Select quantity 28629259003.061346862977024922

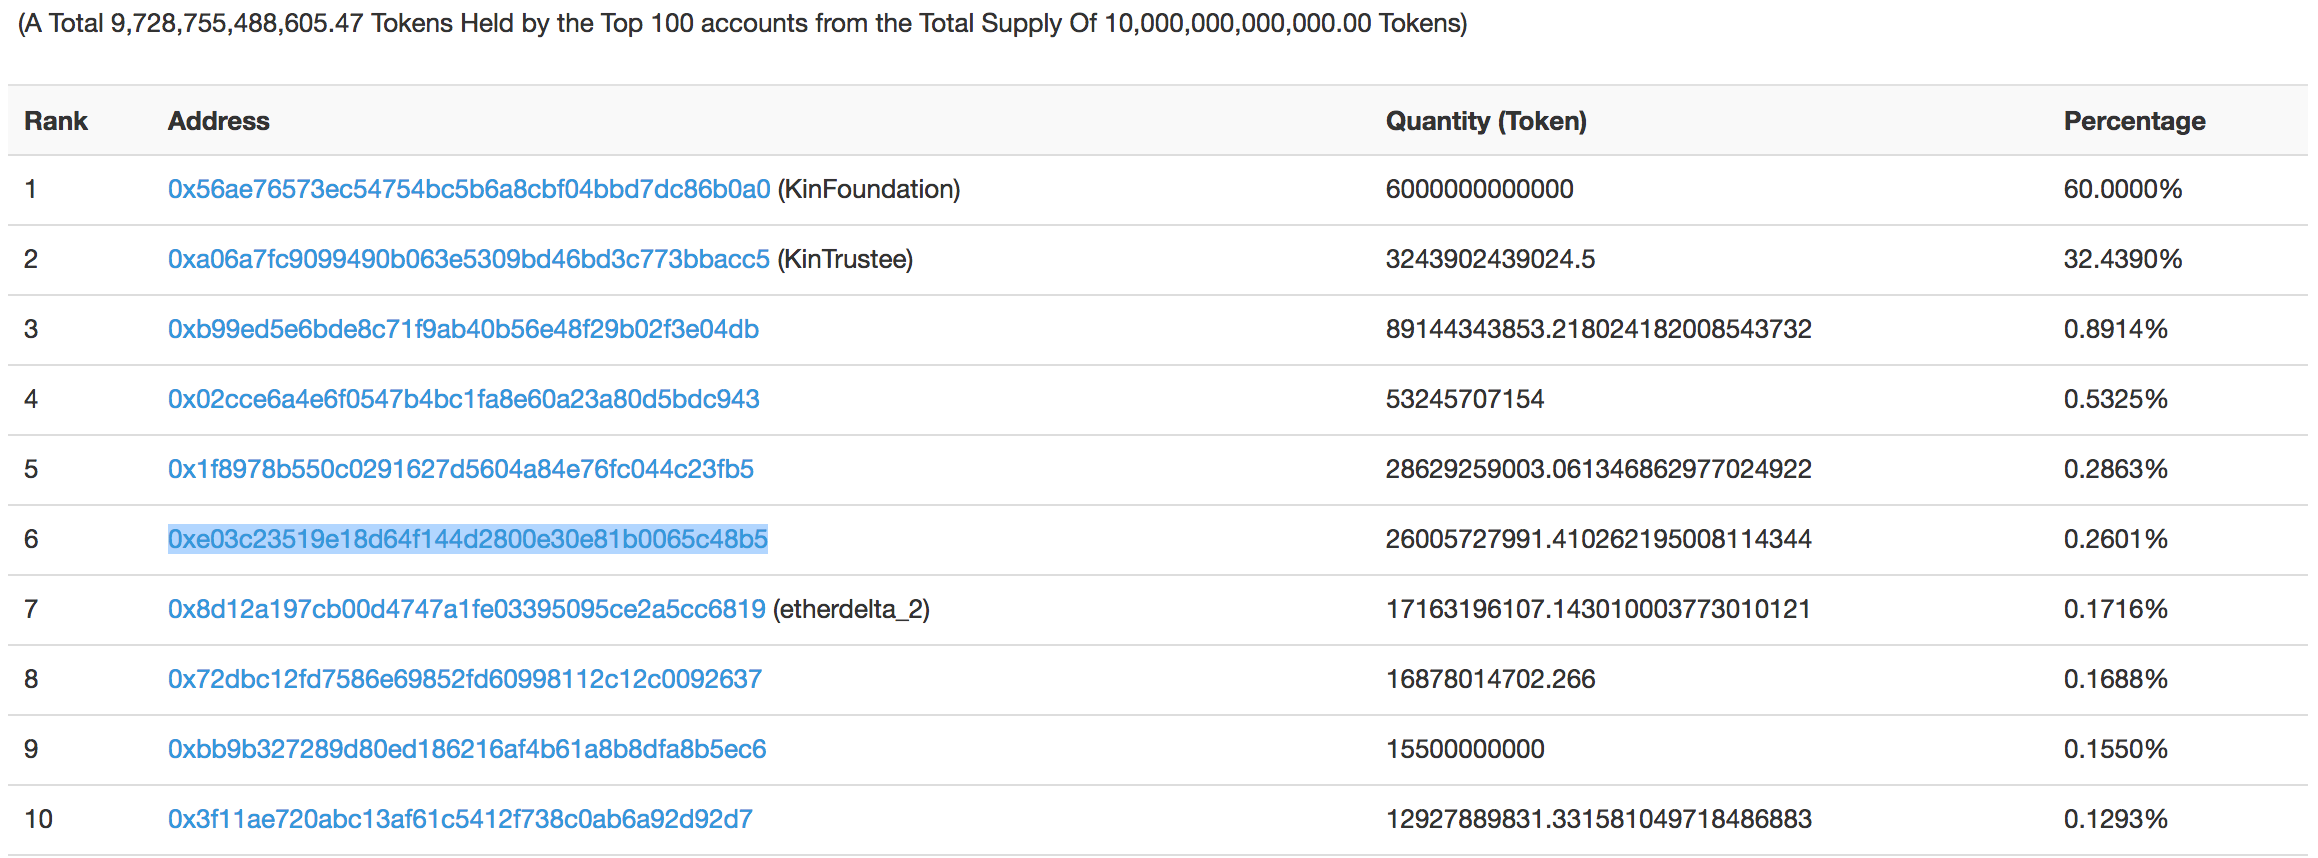point(1598,469)
